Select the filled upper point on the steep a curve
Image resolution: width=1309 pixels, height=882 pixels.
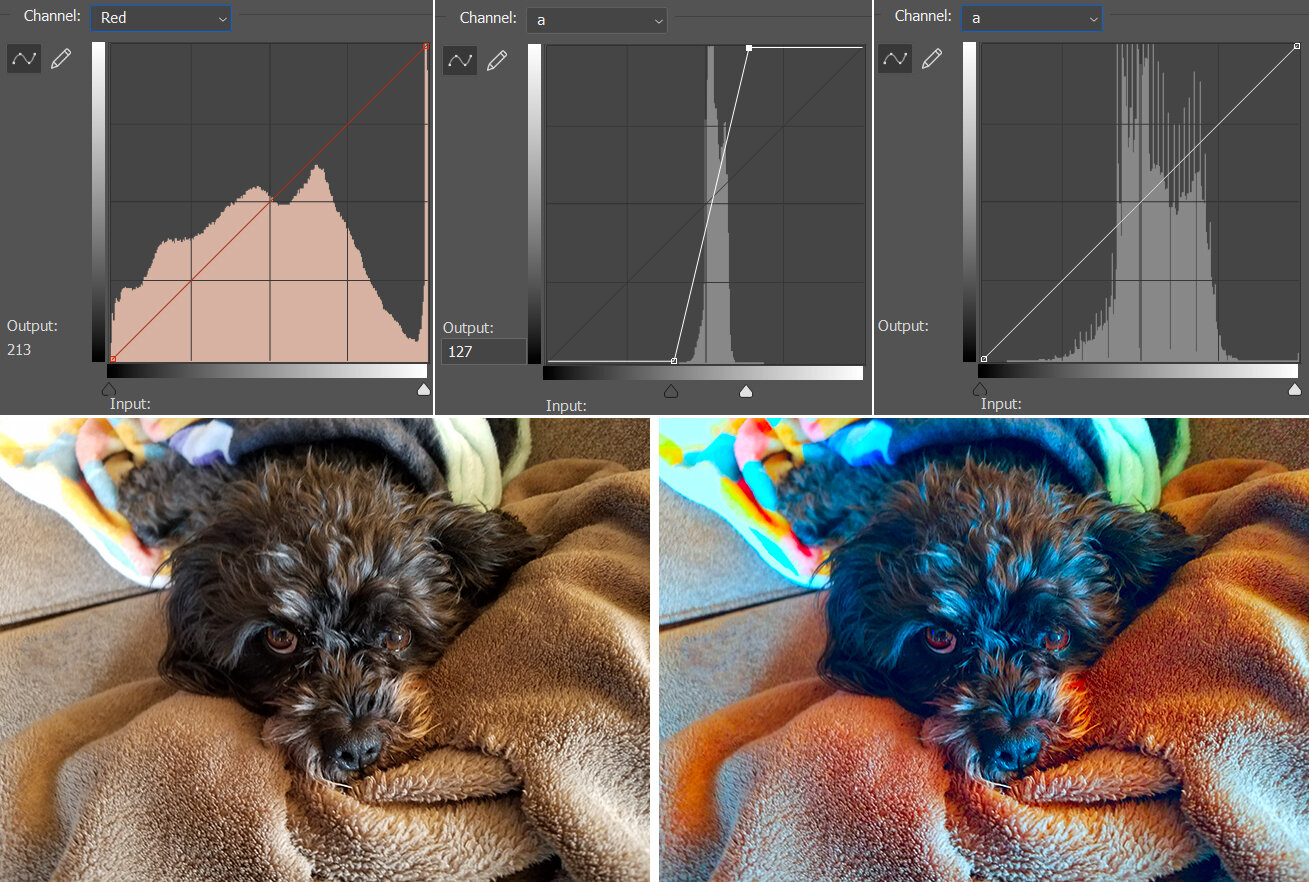pyautogui.click(x=749, y=48)
